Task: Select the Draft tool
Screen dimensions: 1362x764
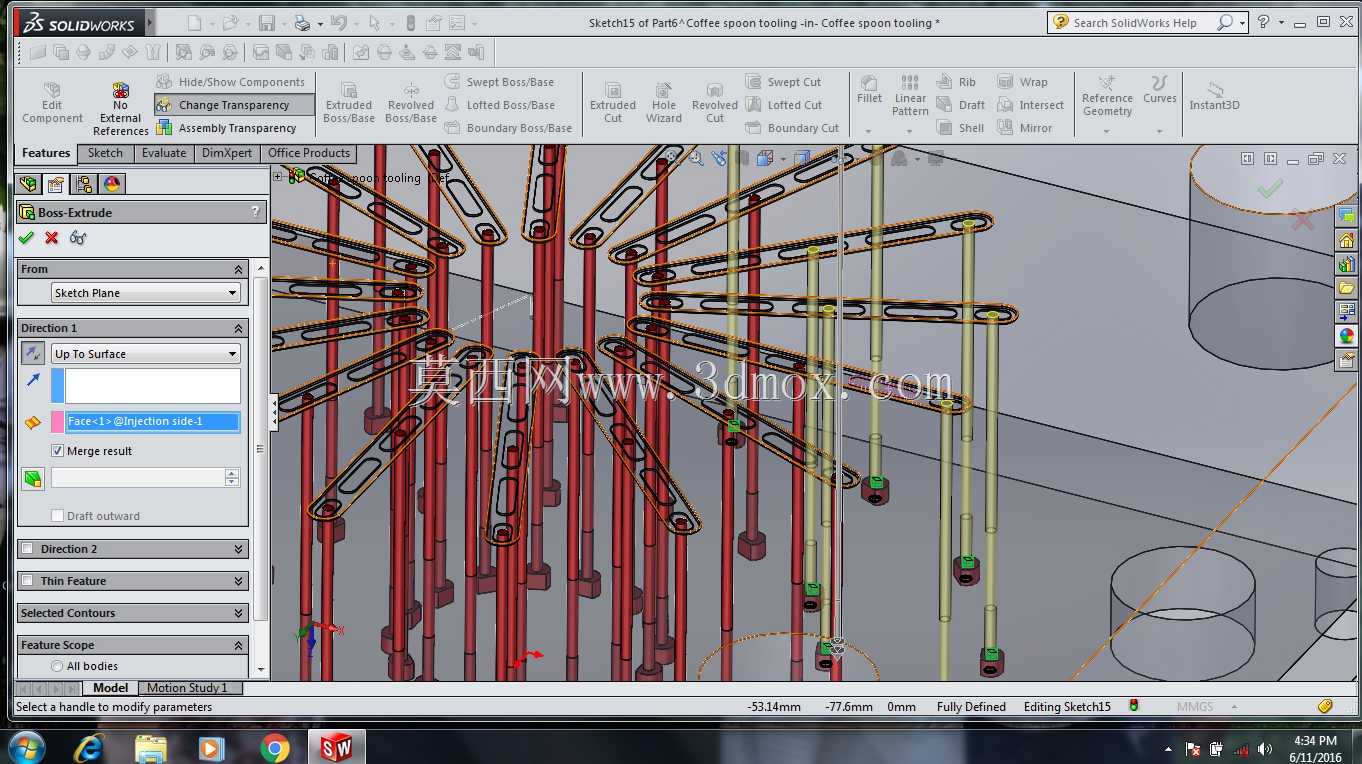Action: coord(961,105)
